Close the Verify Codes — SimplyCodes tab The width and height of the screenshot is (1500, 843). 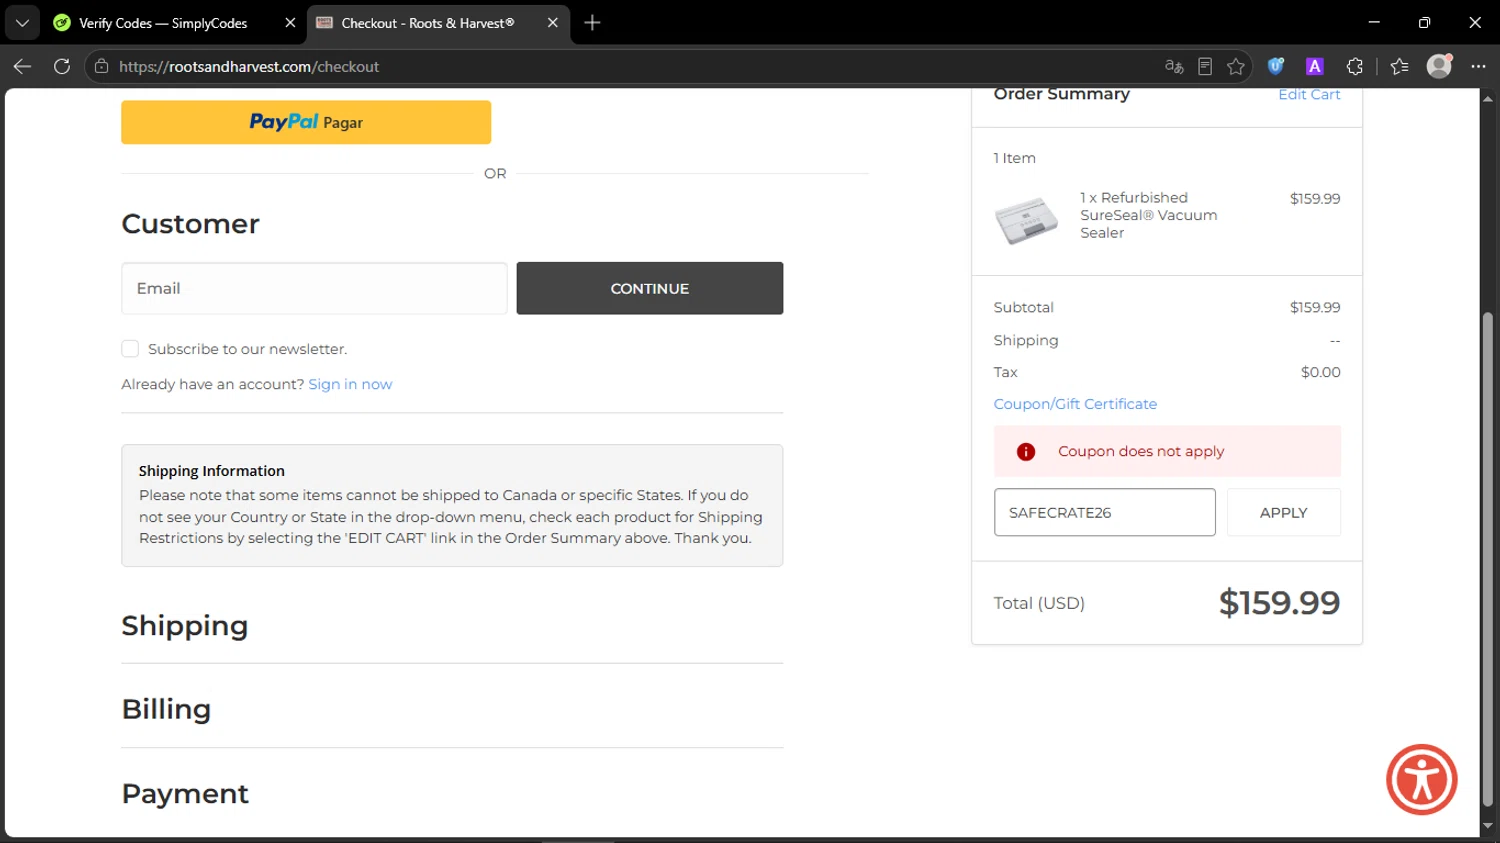[290, 22]
